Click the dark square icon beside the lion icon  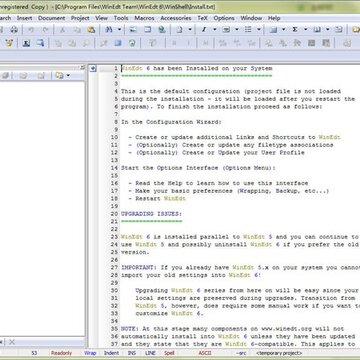pyautogui.click(x=26, y=43)
